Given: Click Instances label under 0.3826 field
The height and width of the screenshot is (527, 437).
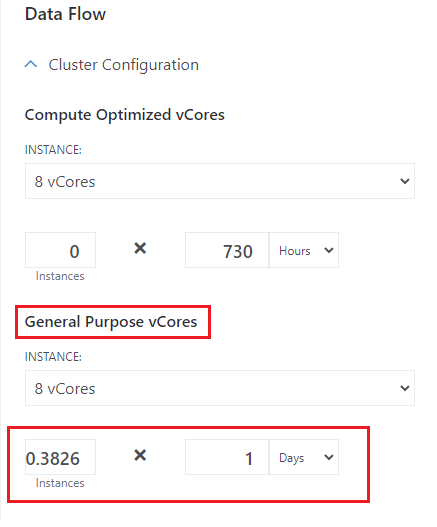Looking at the screenshot, I should 60,483.
